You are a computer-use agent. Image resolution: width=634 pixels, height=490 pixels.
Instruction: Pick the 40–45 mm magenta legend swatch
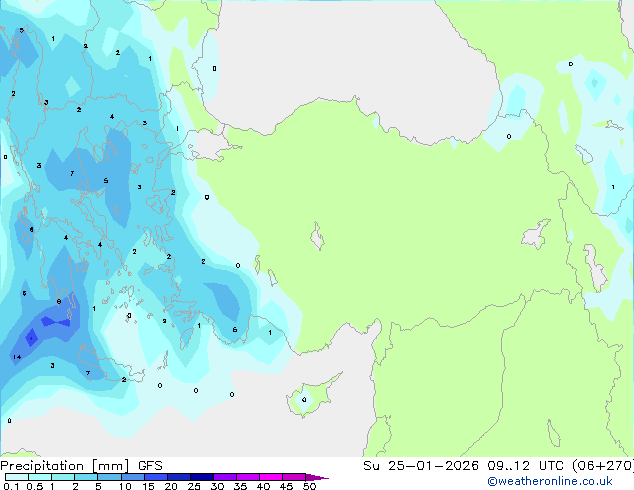pos(271,477)
